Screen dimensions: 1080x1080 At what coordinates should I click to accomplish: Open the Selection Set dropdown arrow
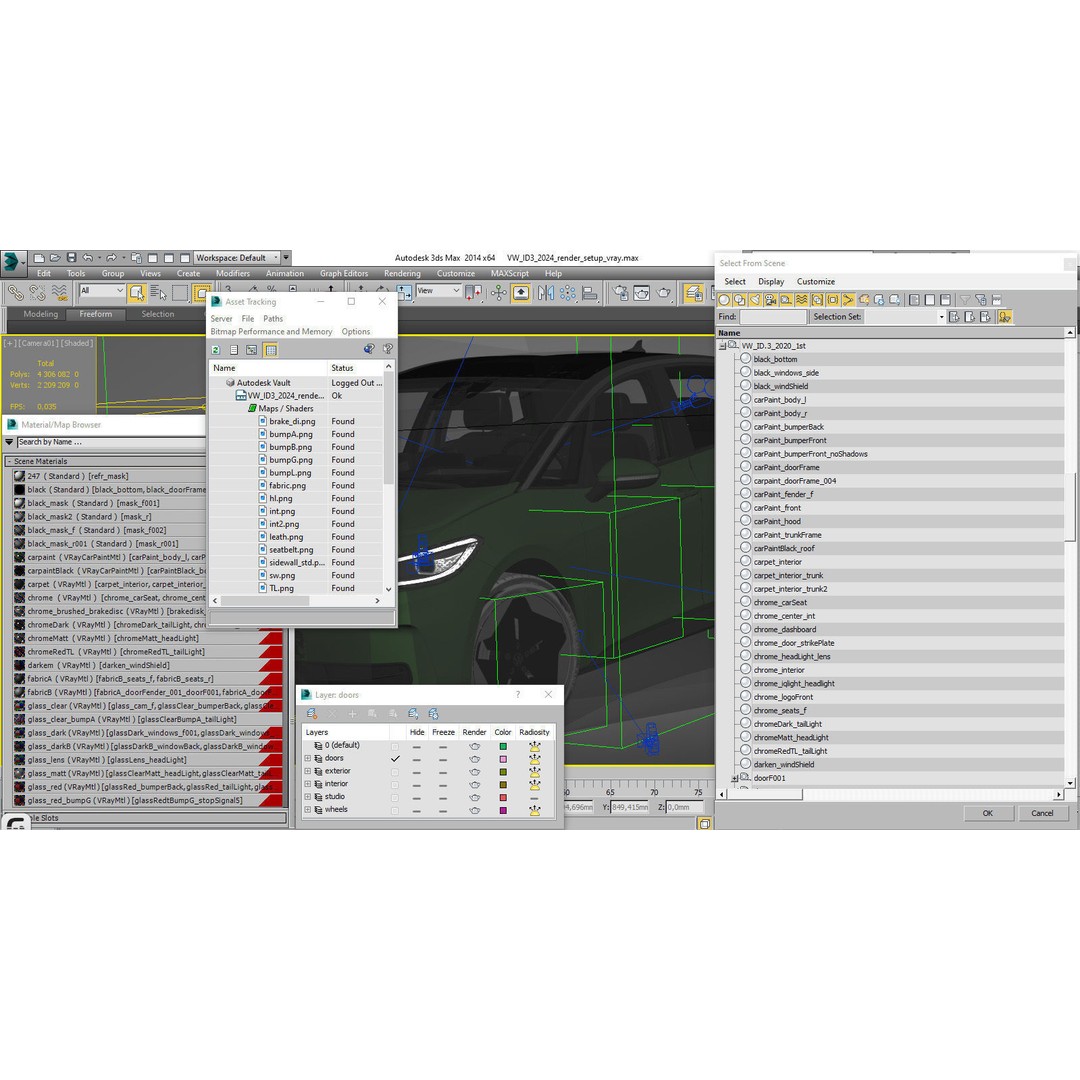pyautogui.click(x=941, y=317)
